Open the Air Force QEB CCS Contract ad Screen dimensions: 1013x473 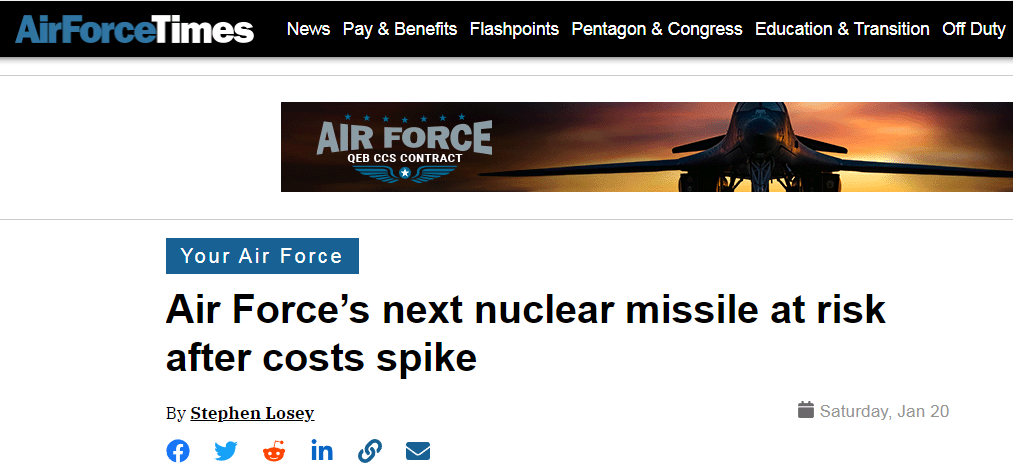(x=405, y=148)
